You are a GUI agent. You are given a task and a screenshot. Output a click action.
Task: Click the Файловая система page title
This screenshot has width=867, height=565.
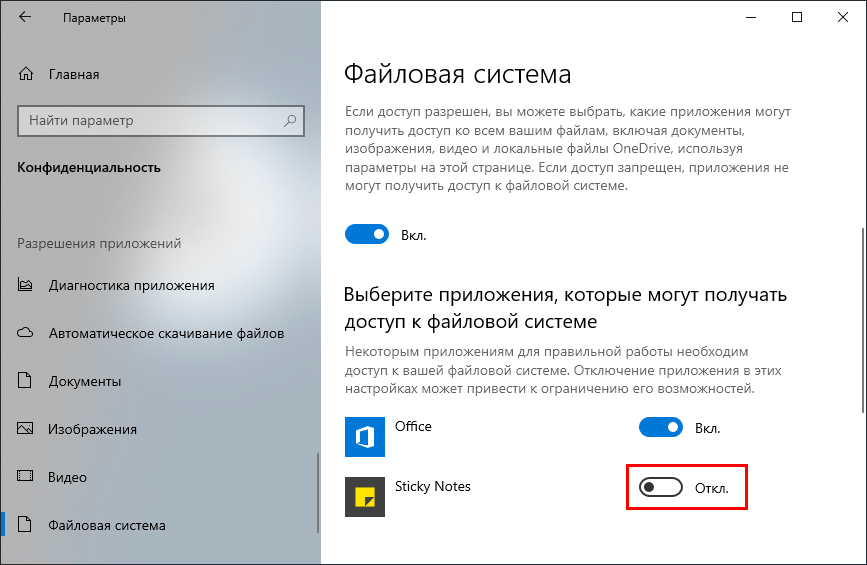tap(457, 74)
